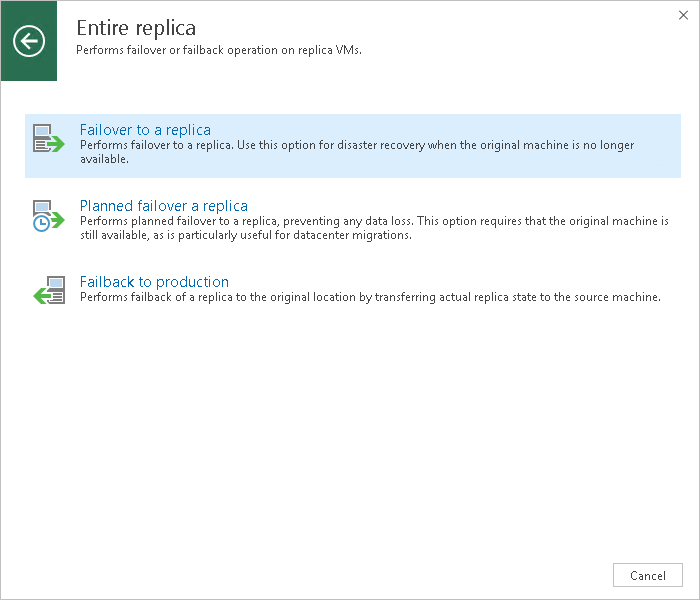
Task: Click the Failback to production icon
Action: [48, 291]
